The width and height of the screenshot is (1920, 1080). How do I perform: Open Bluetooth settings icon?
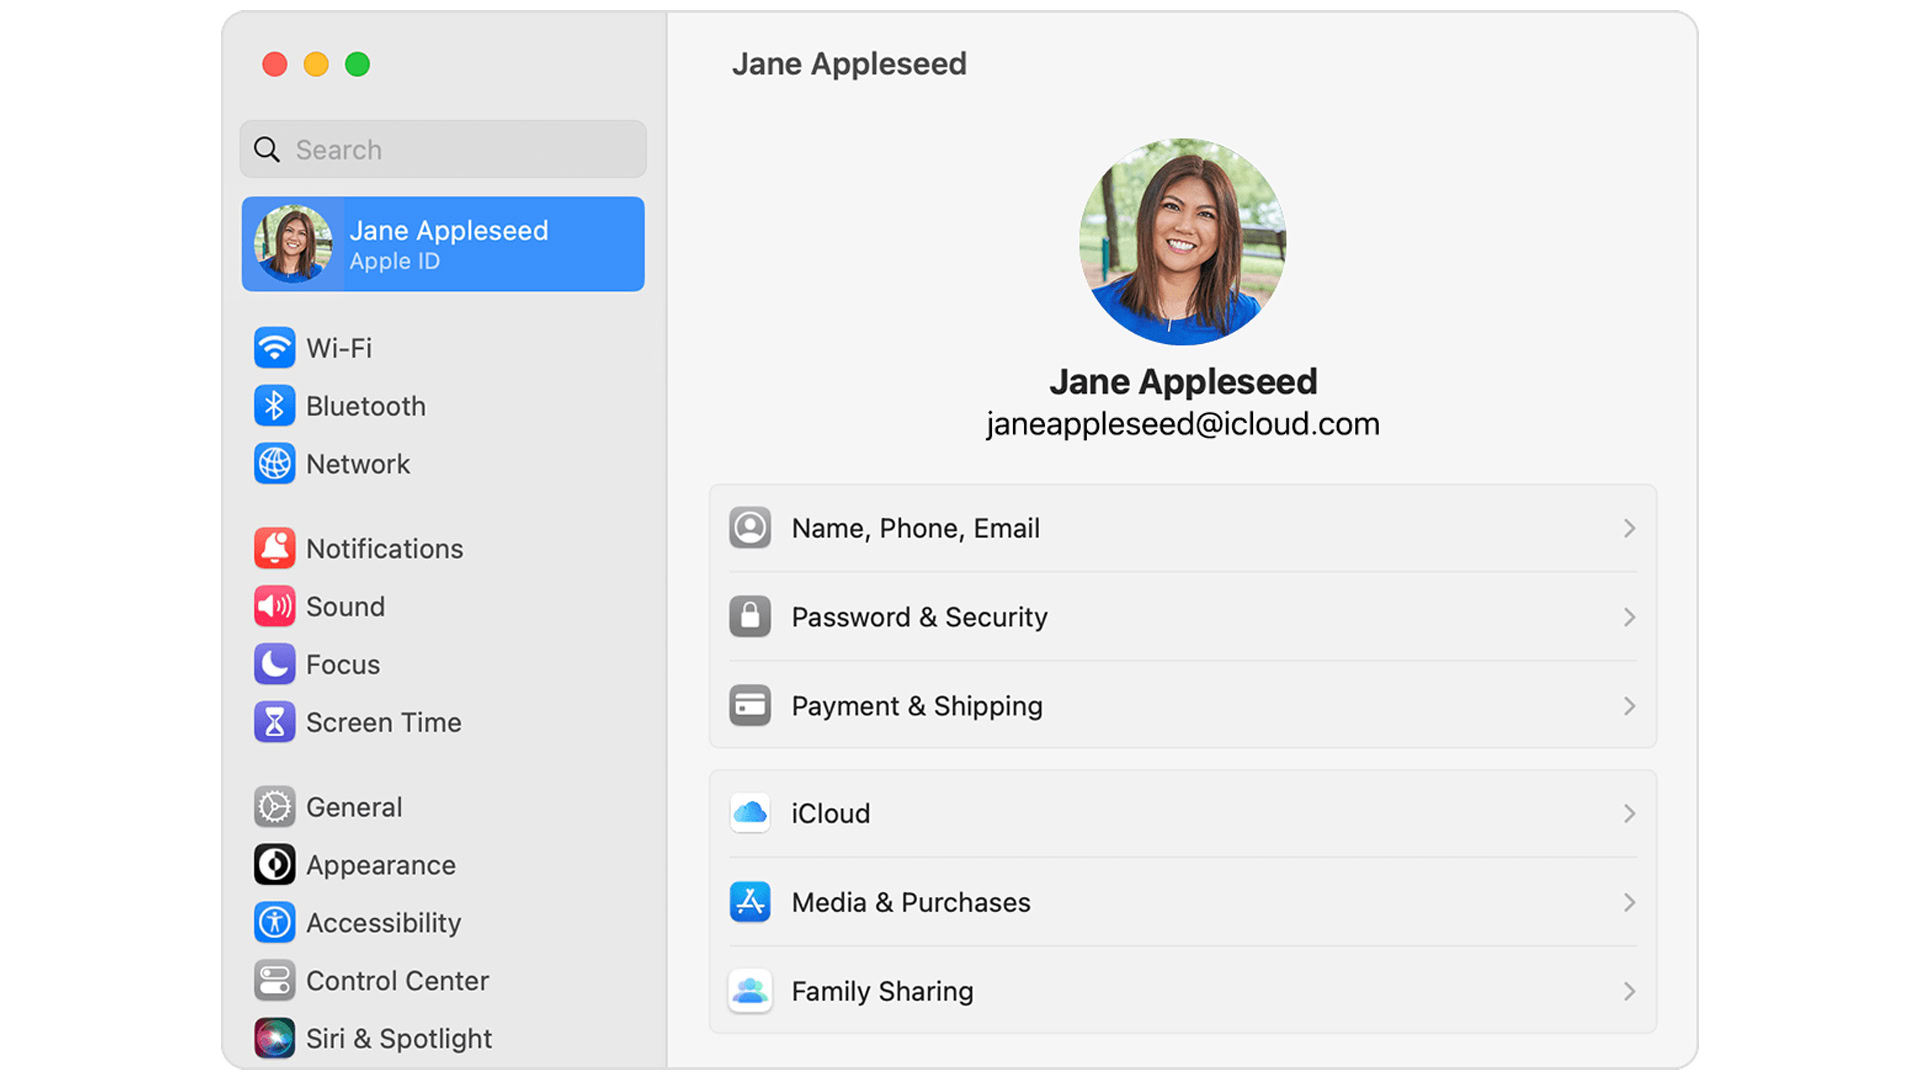point(274,406)
